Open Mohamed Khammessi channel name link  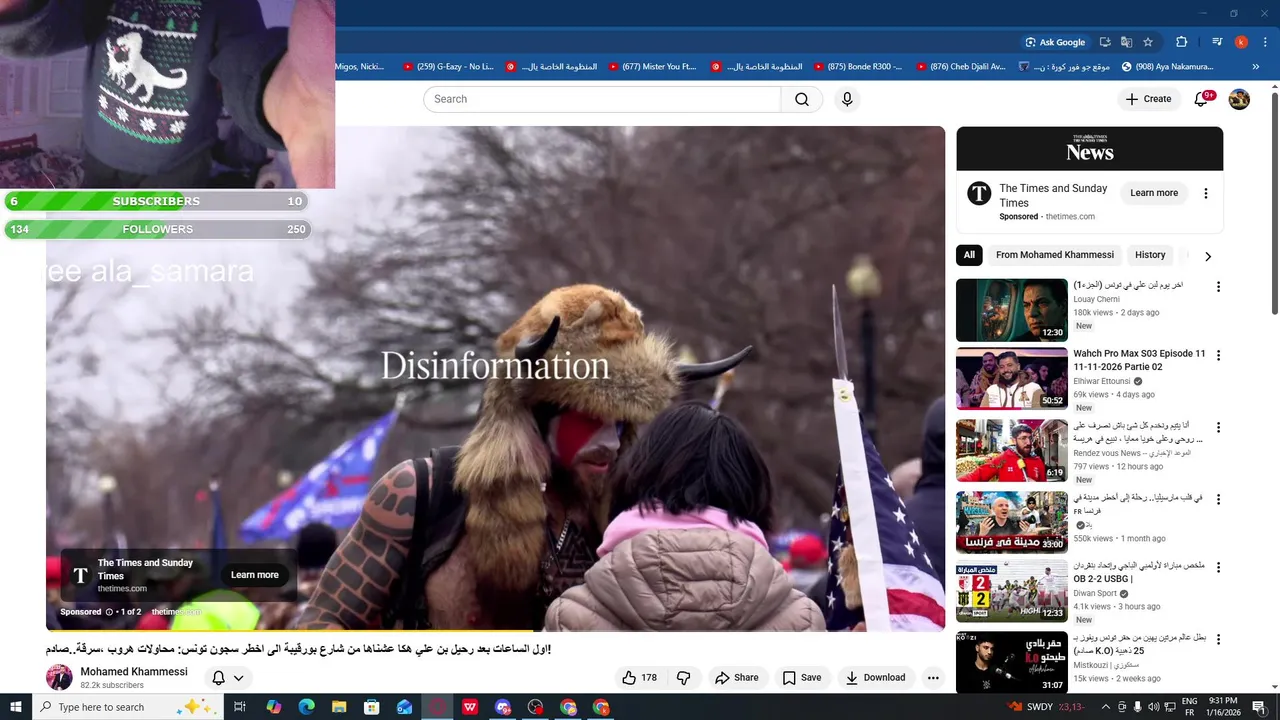click(134, 672)
